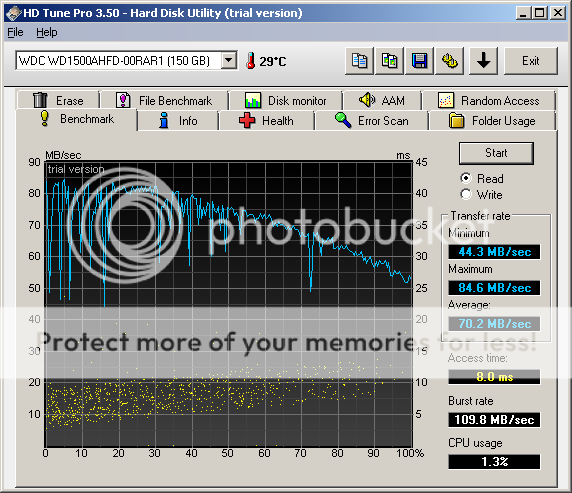The image size is (572, 493).
Task: Click the File Benchmark document icon
Action: [x=123, y=100]
